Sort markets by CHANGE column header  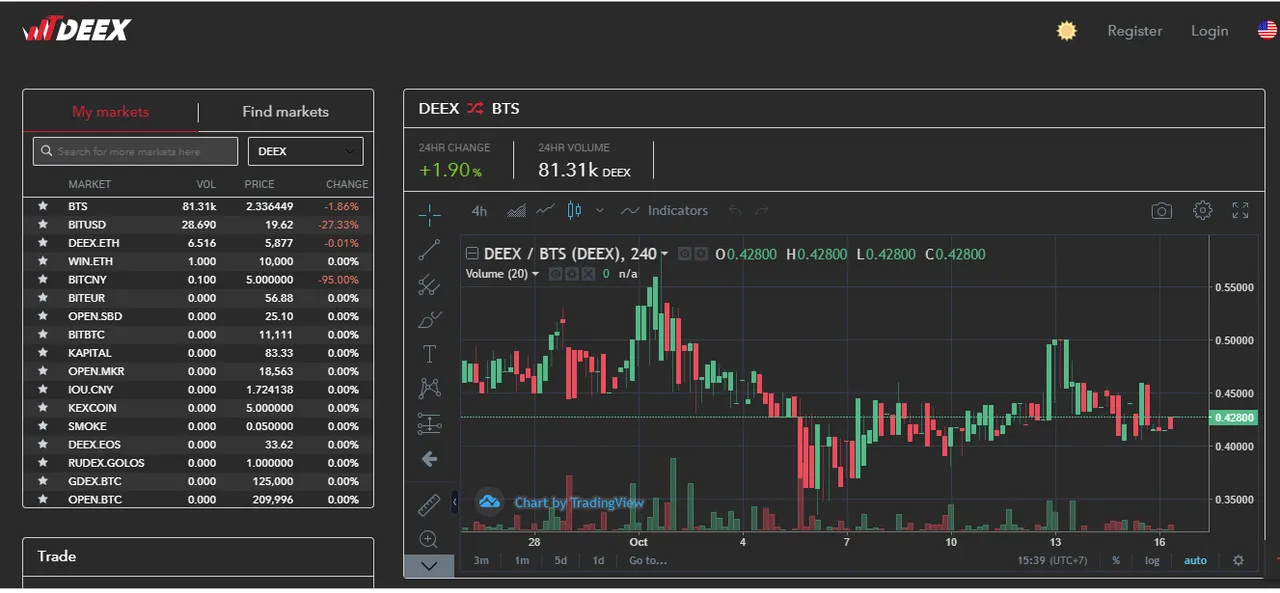[347, 184]
